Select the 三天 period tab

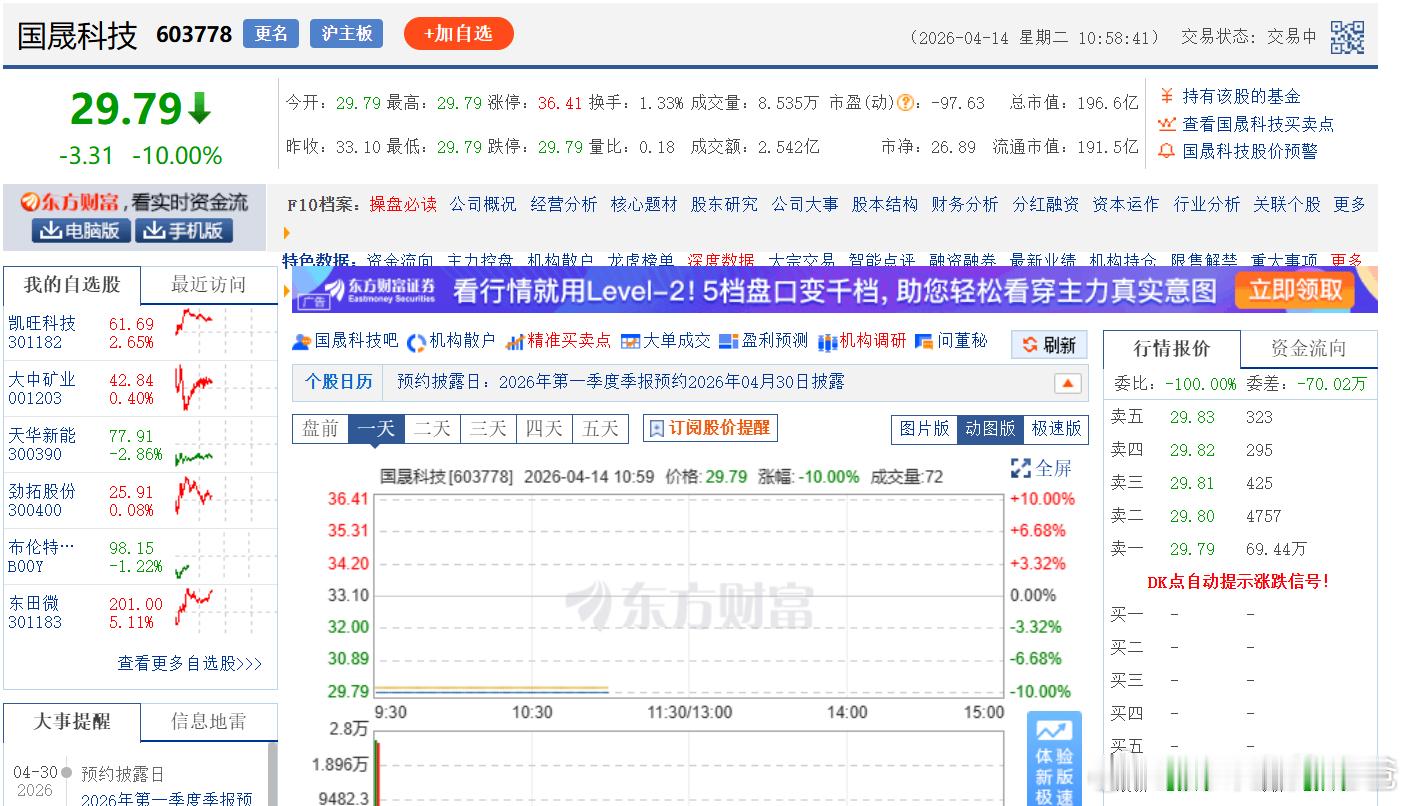[488, 429]
